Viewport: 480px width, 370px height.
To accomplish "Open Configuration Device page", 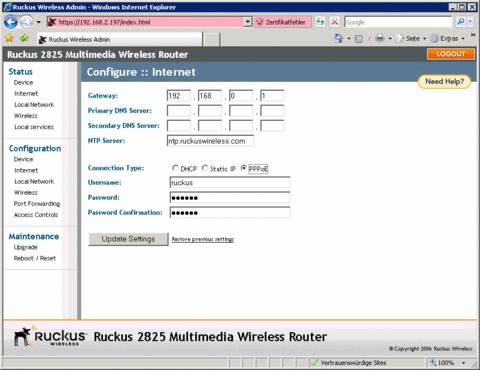I will tap(23, 159).
